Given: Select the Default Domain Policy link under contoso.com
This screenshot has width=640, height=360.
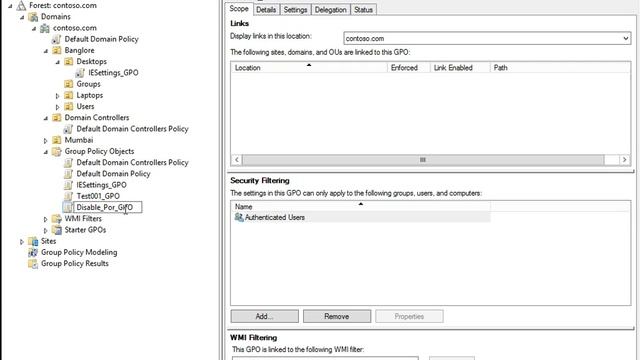Looking at the screenshot, I should point(101,39).
